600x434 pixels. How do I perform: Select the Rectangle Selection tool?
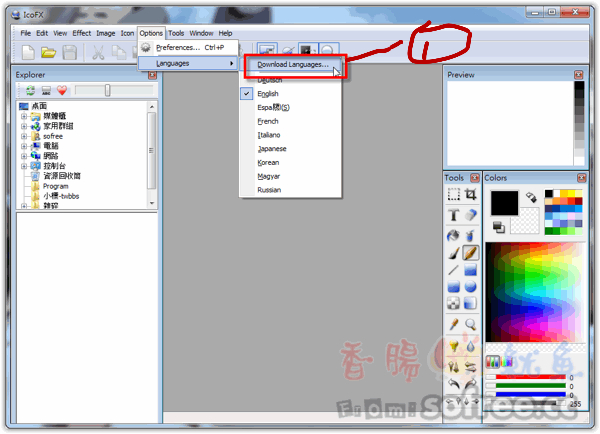click(454, 194)
